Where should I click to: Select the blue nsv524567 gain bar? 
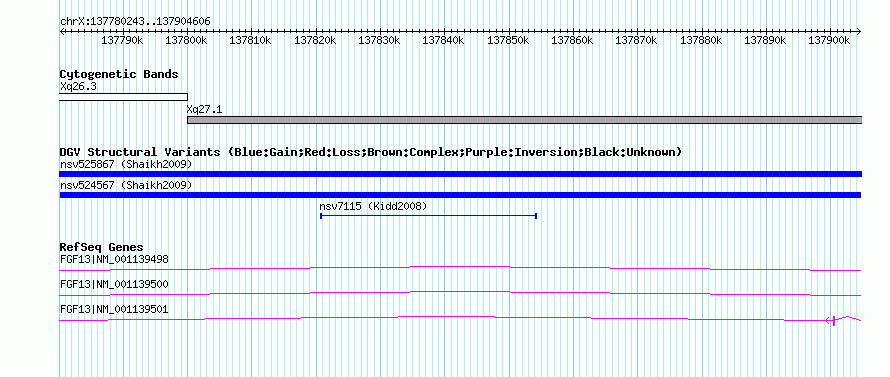461,195
